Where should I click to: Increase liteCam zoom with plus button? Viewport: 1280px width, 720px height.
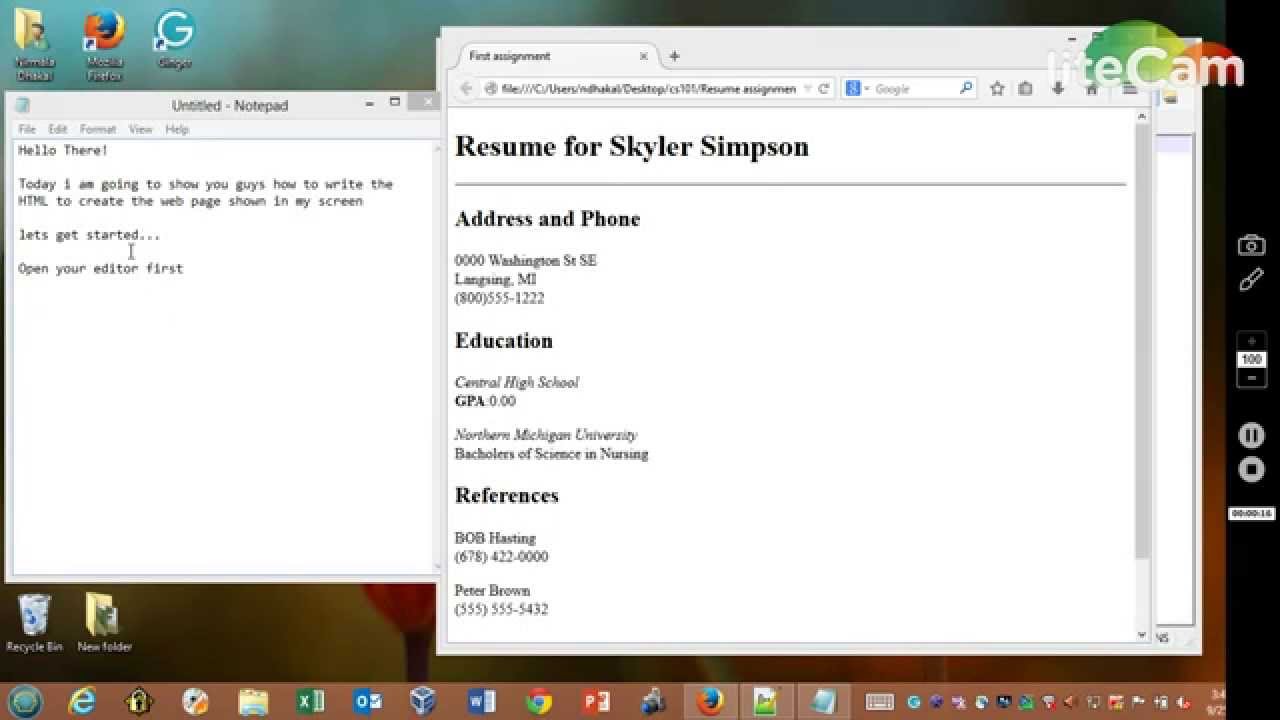point(1251,341)
